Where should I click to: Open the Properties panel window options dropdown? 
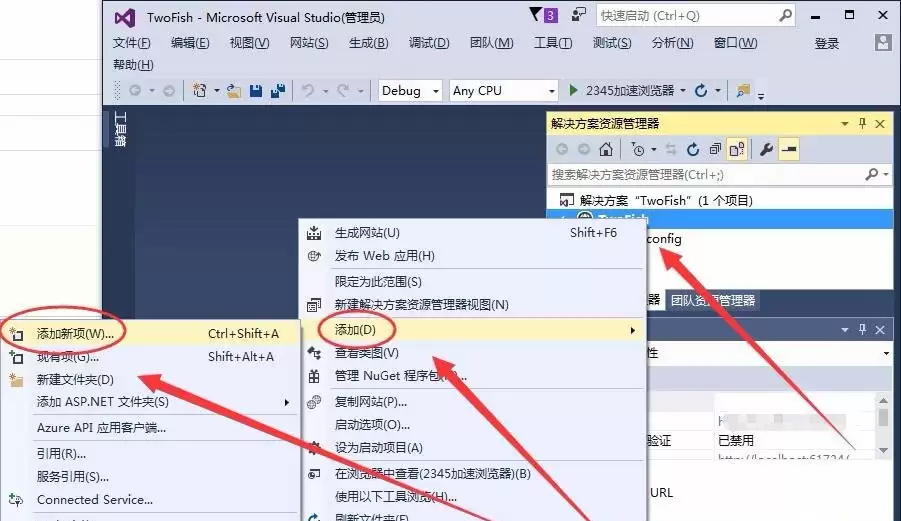point(845,330)
